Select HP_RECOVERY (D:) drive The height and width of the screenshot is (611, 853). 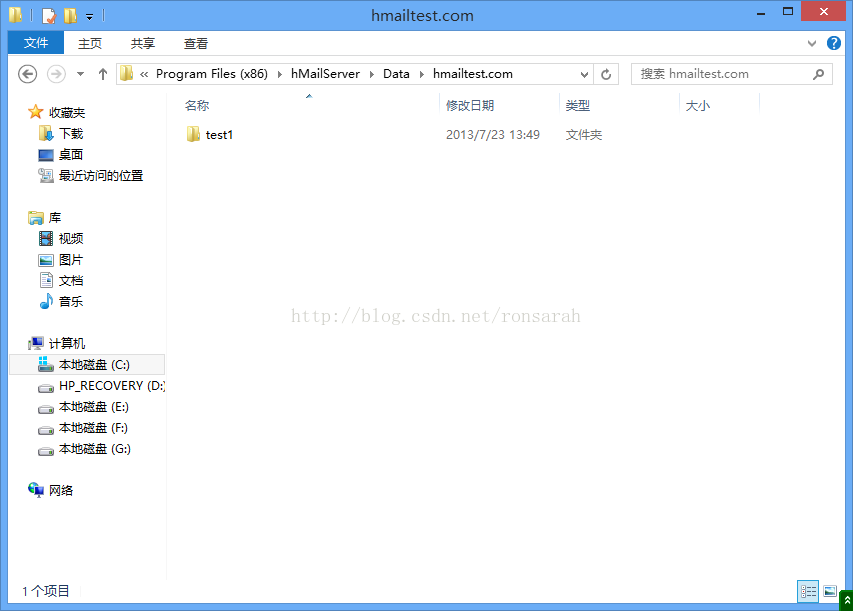112,386
